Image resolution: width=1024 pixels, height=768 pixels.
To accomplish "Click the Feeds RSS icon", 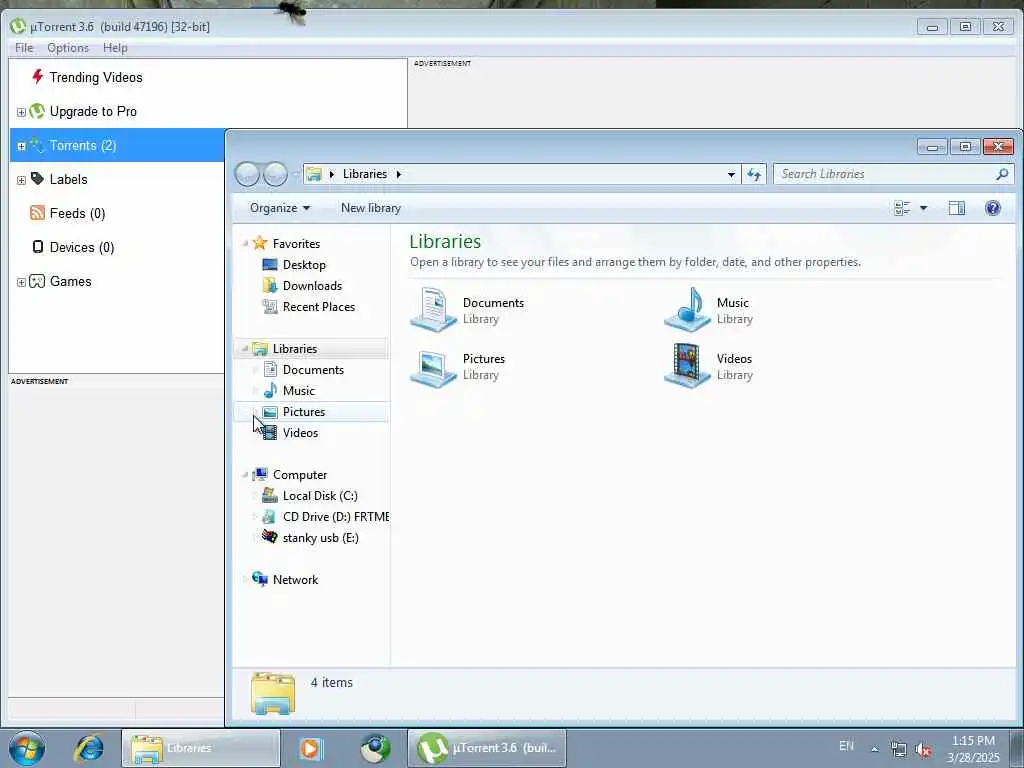I will (x=37, y=213).
